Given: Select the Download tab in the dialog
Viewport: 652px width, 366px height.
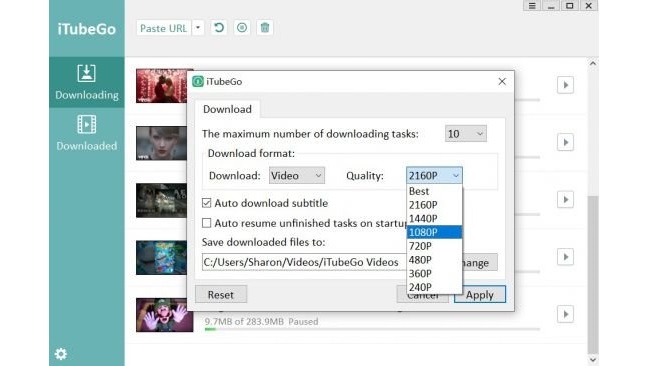Looking at the screenshot, I should (x=227, y=109).
